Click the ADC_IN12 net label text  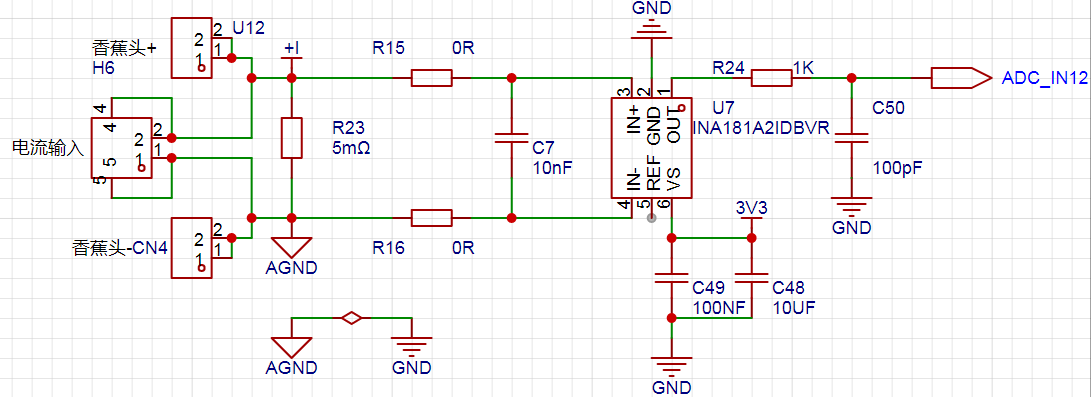(1044, 78)
